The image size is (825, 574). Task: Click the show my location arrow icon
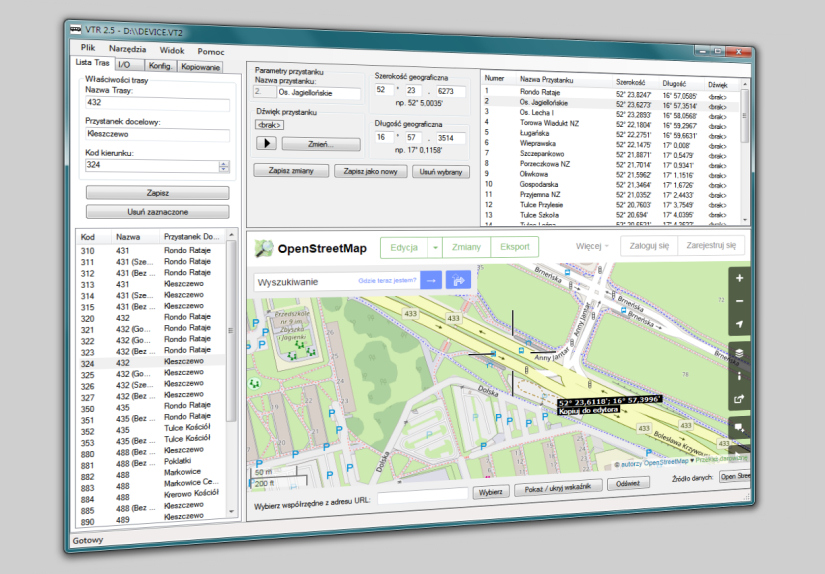point(739,324)
